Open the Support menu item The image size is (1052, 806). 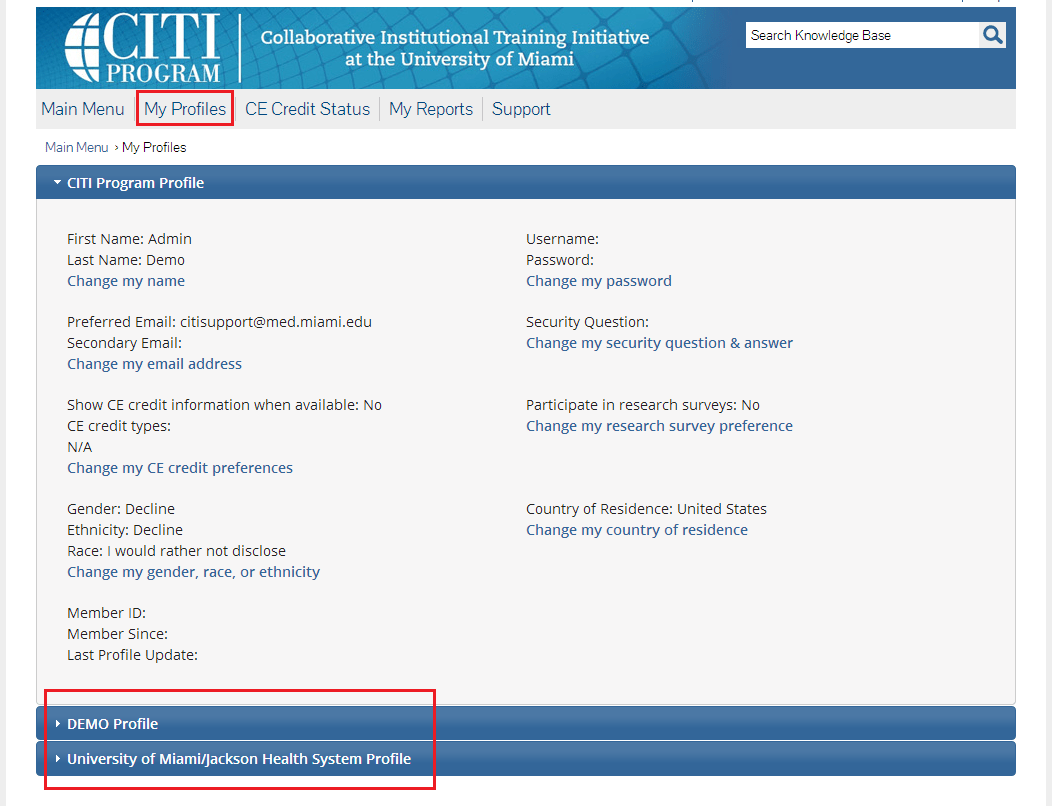521,109
